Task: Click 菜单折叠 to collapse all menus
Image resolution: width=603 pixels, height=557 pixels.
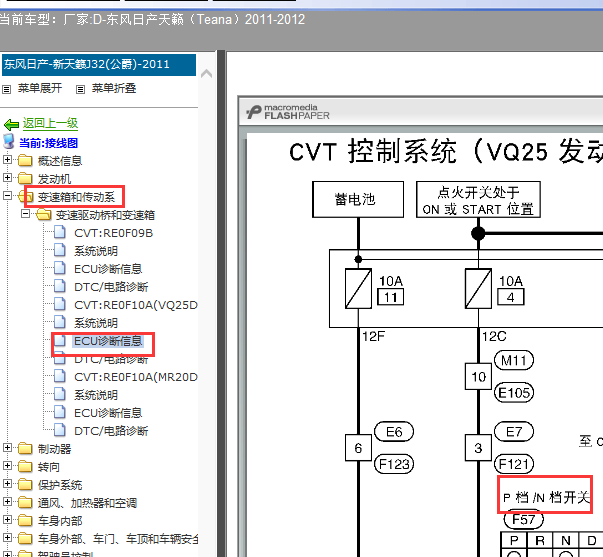Action: click(114, 88)
